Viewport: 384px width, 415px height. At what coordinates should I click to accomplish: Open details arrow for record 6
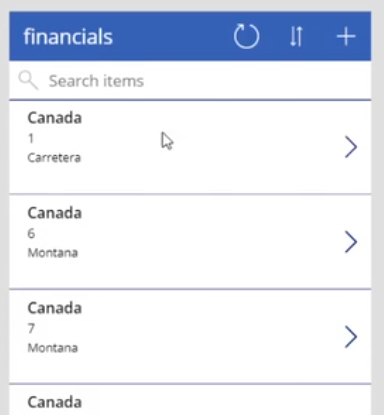click(x=351, y=242)
